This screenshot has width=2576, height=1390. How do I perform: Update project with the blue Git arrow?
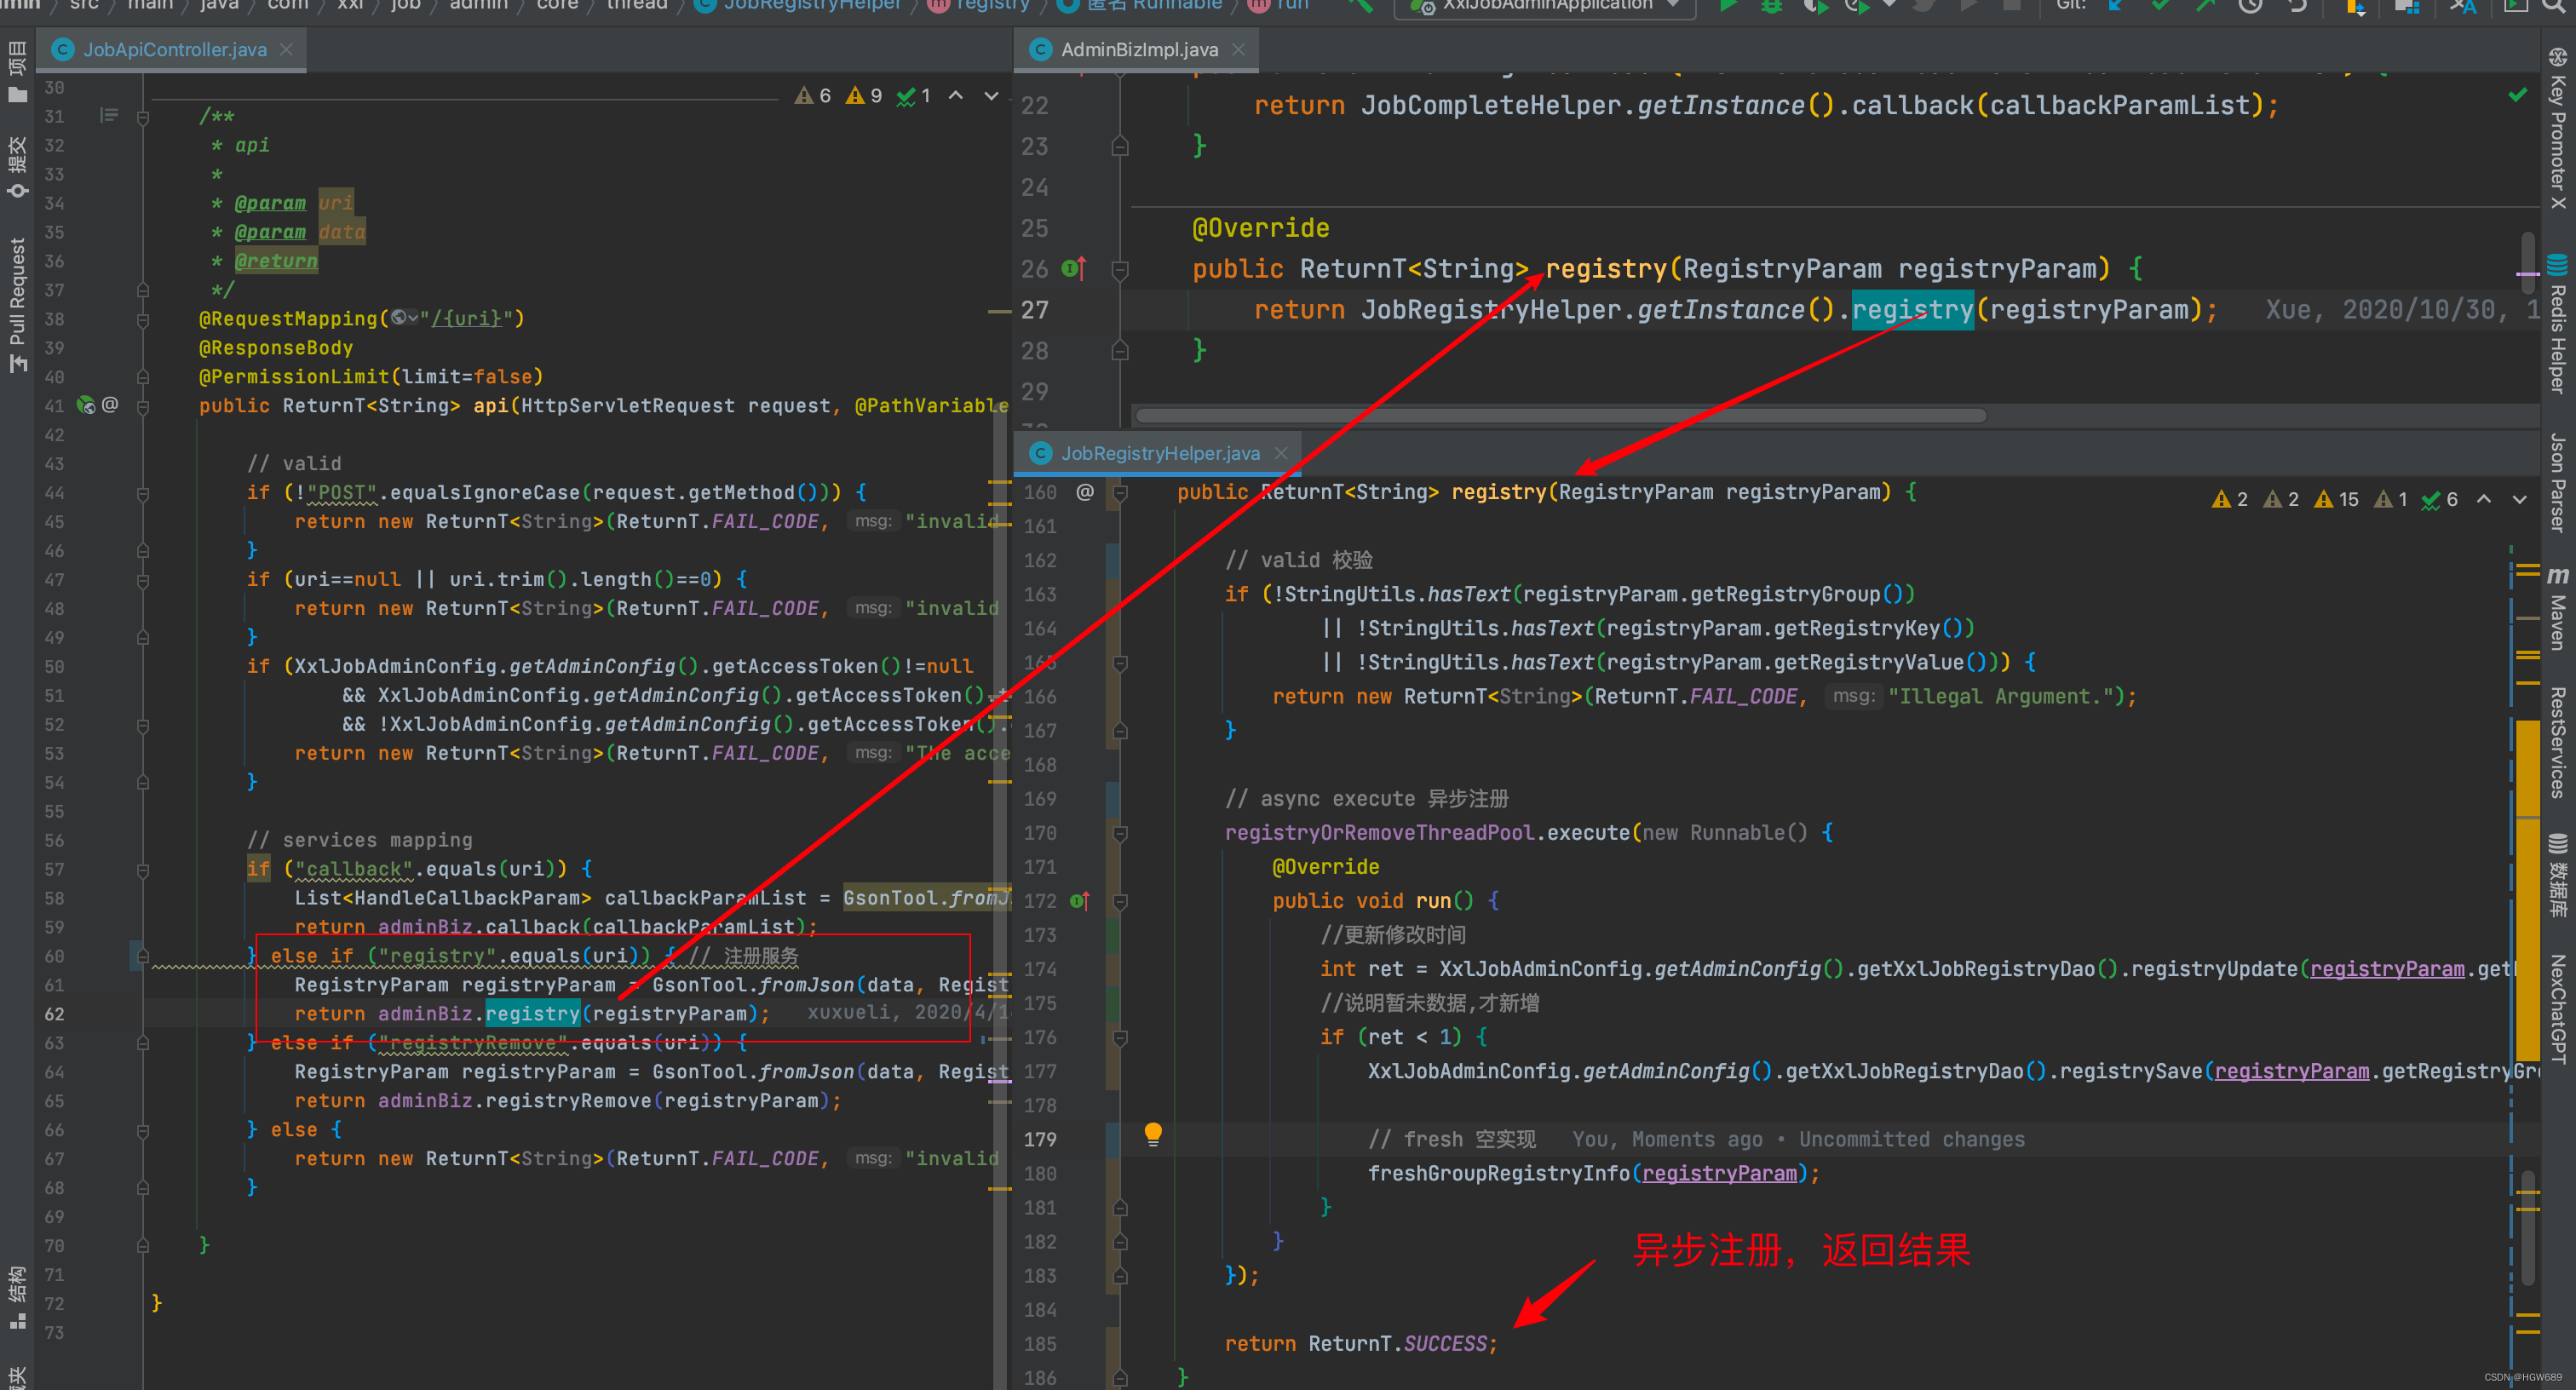pos(2116,5)
